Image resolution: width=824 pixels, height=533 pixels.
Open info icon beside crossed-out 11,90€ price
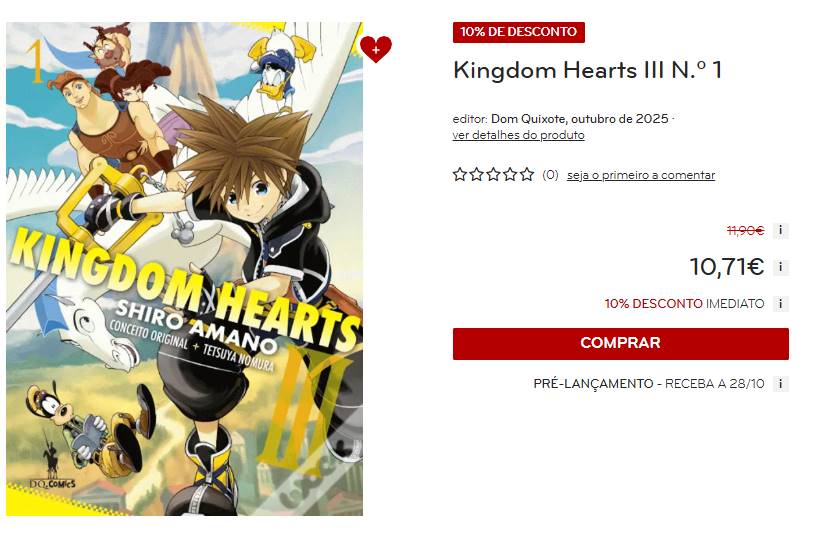tap(780, 230)
